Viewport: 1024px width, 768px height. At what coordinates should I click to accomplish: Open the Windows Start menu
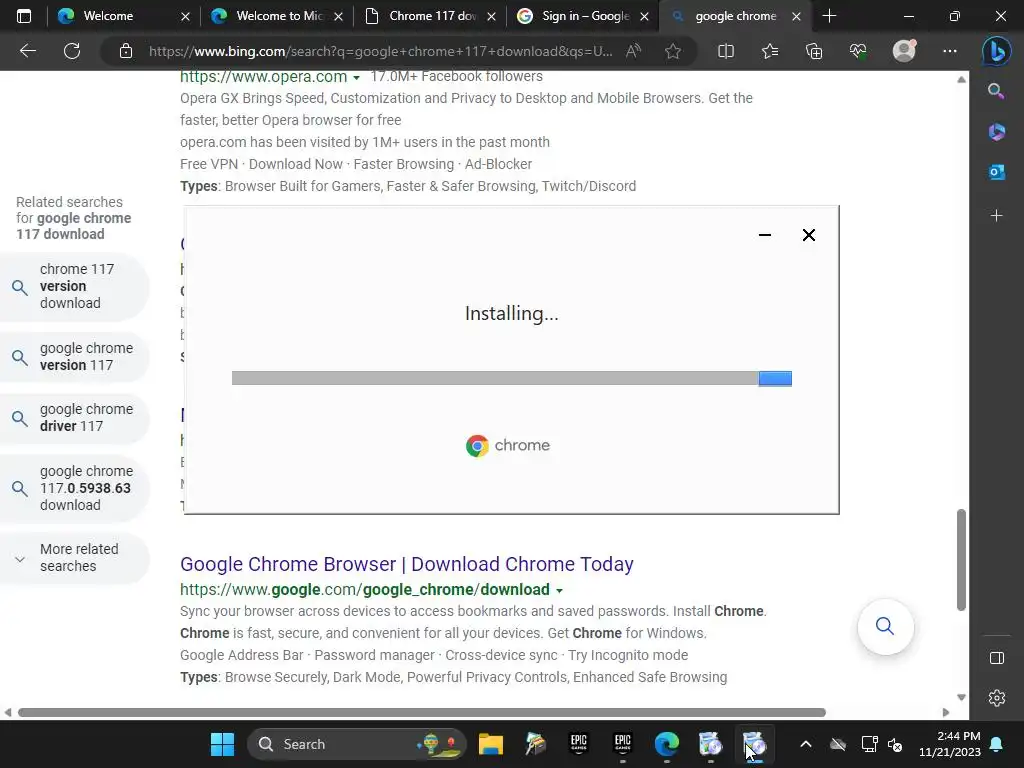click(222, 744)
